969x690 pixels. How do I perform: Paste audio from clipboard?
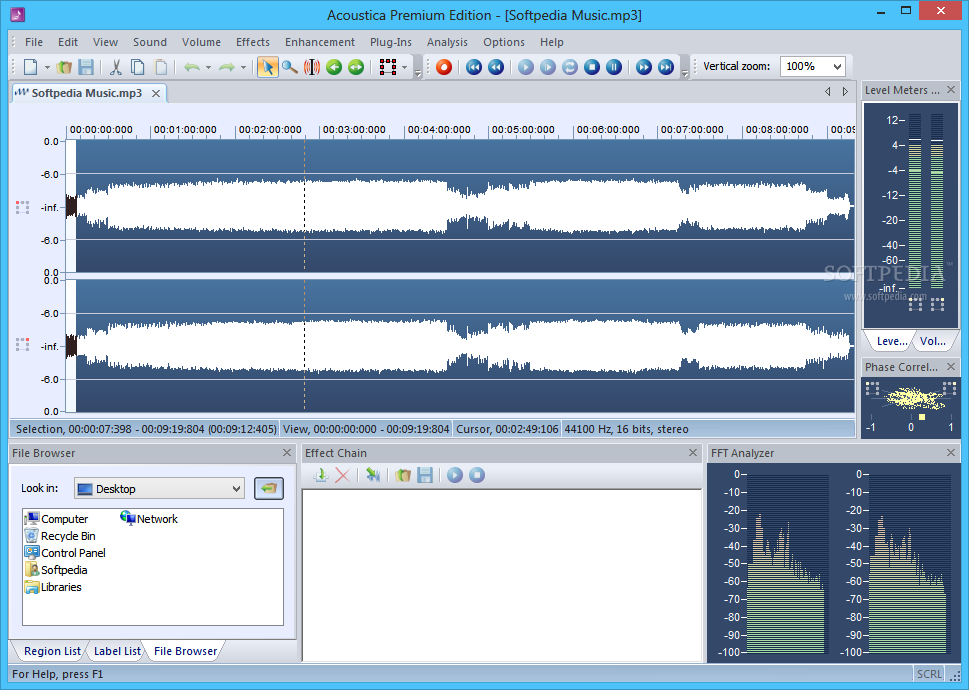[x=160, y=67]
